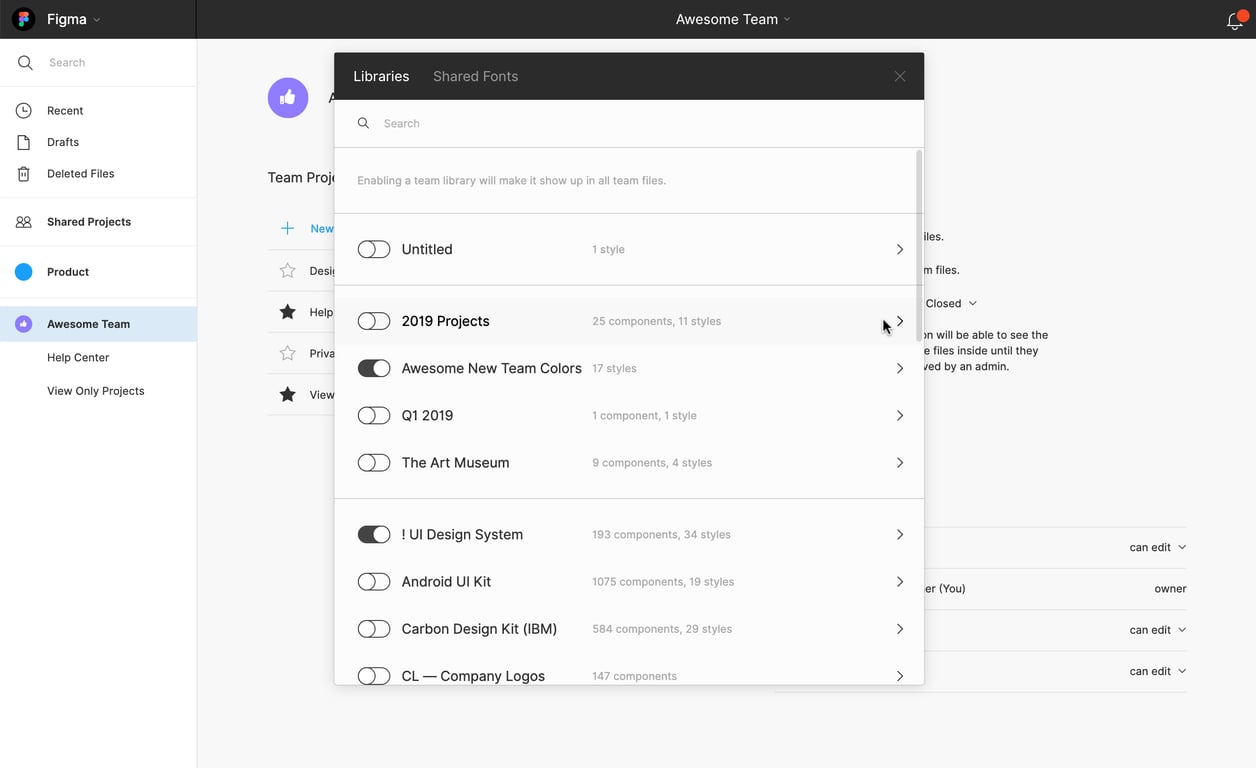Screen dimensions: 1256x768
Task: Turn on the Android UI Kit toggle
Action: 374,582
